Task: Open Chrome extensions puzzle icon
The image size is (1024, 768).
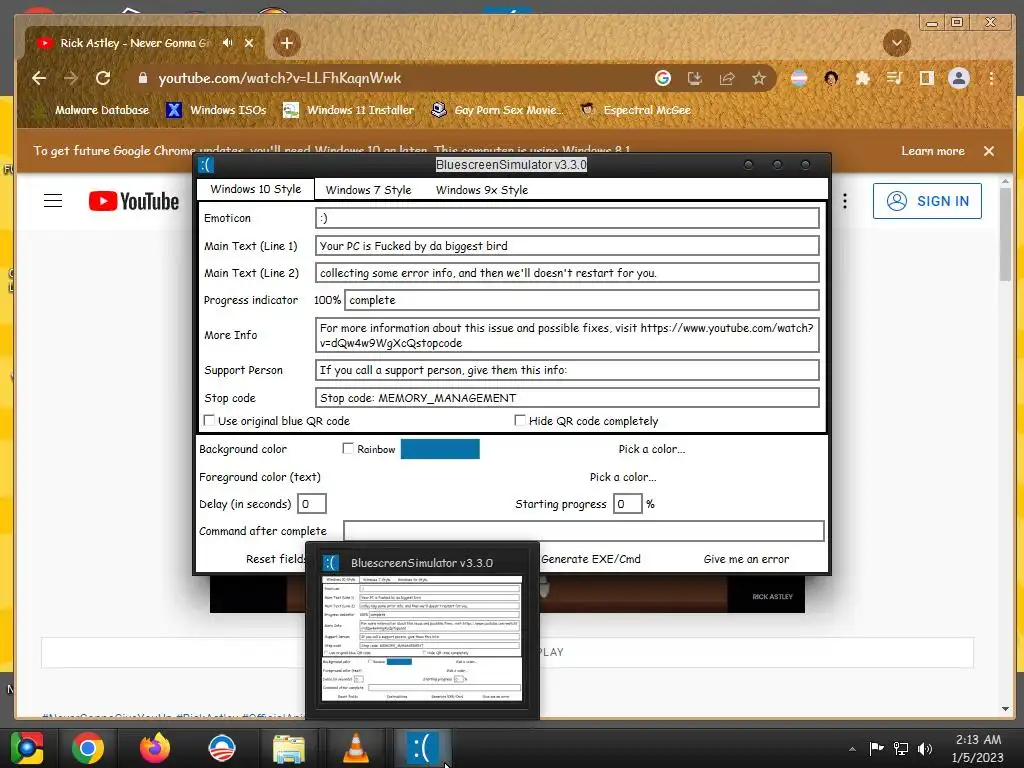Action: 863,78
